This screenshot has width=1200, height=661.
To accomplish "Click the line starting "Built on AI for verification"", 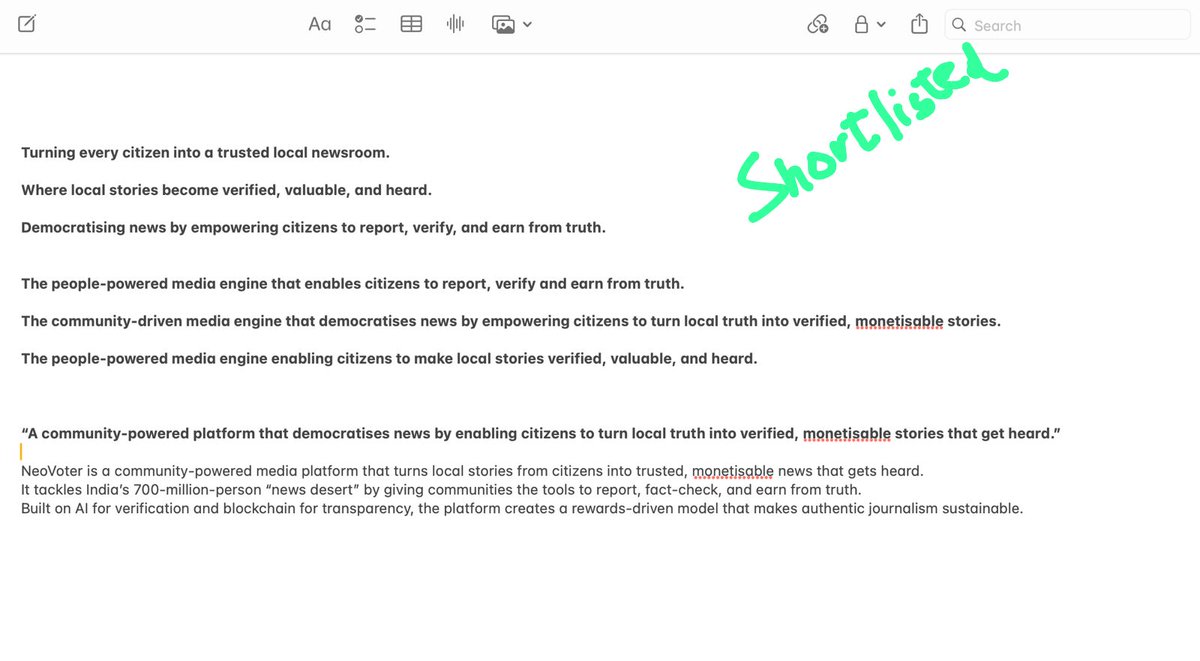I will (522, 508).
